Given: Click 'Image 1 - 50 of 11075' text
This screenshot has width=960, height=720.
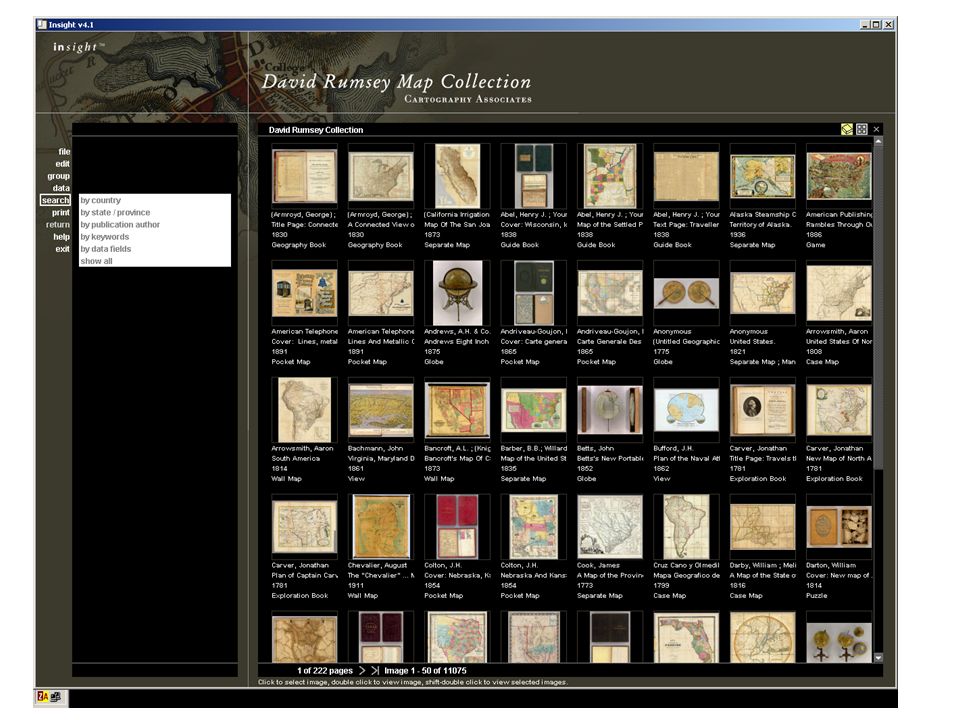Looking at the screenshot, I should tap(425, 670).
